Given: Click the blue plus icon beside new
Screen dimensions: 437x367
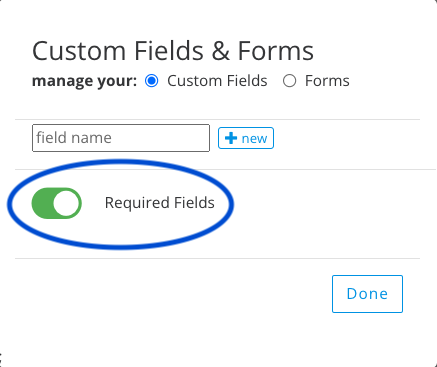Looking at the screenshot, I should tap(231, 138).
